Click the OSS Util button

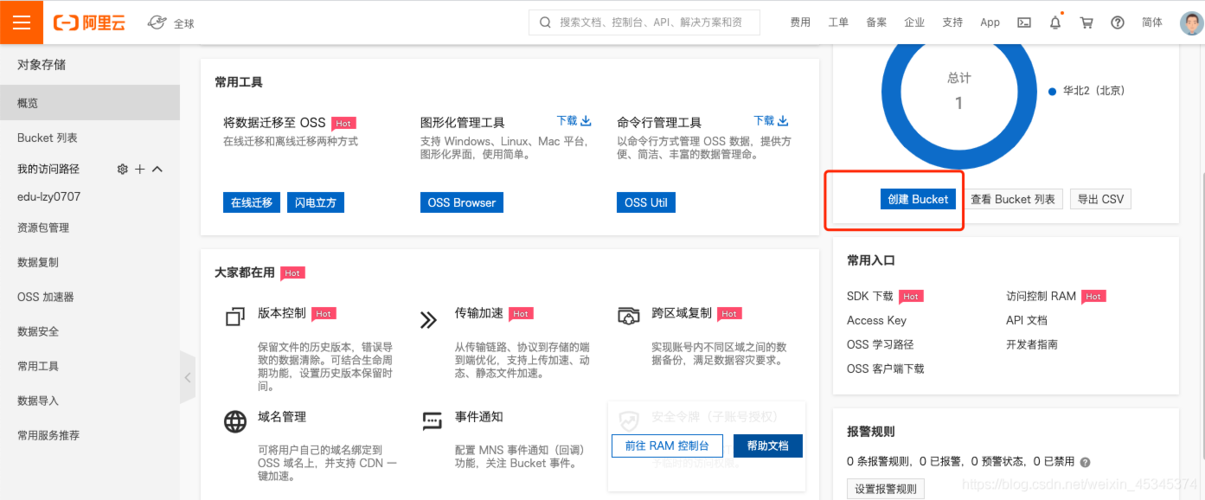645,202
